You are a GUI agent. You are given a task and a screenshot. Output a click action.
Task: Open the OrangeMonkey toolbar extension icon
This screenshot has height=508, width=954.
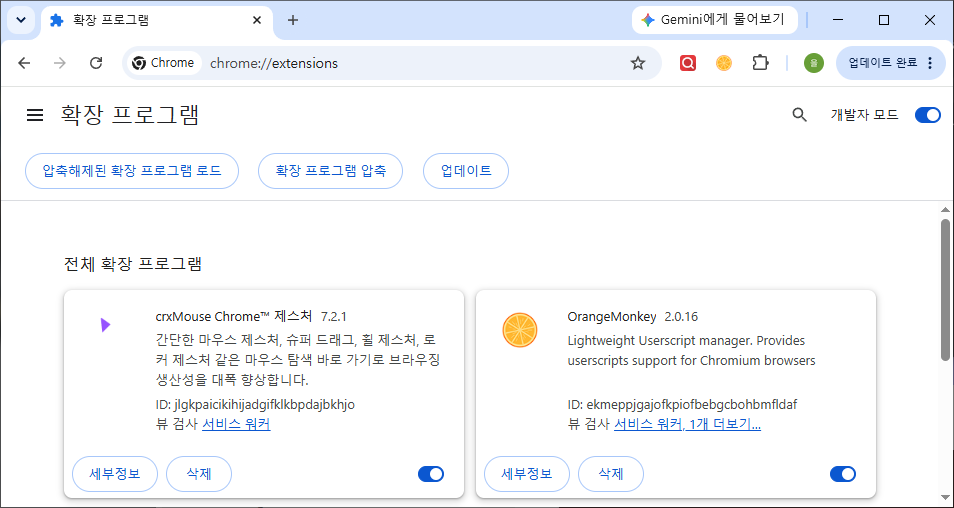pos(724,63)
